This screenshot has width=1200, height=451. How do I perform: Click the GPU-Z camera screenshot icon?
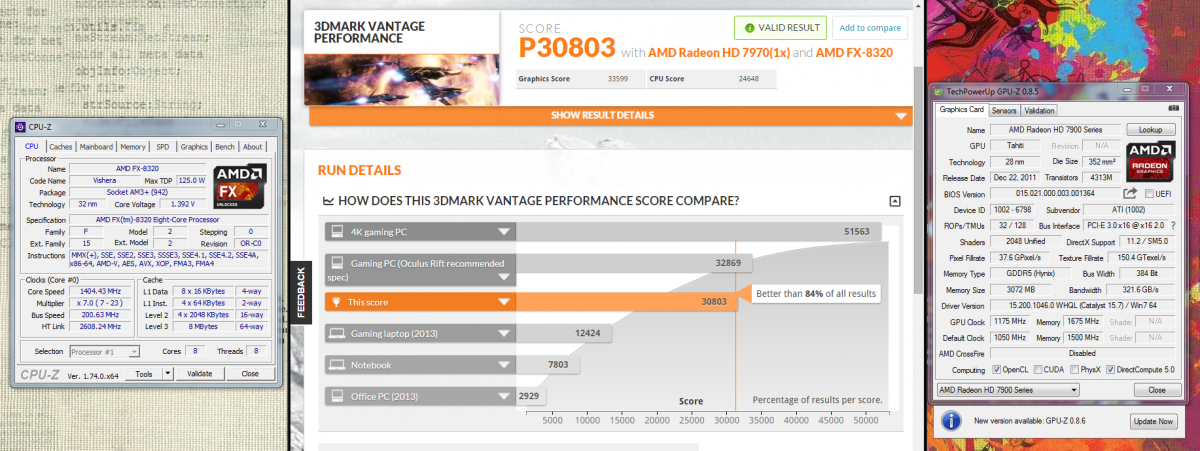coord(1173,108)
